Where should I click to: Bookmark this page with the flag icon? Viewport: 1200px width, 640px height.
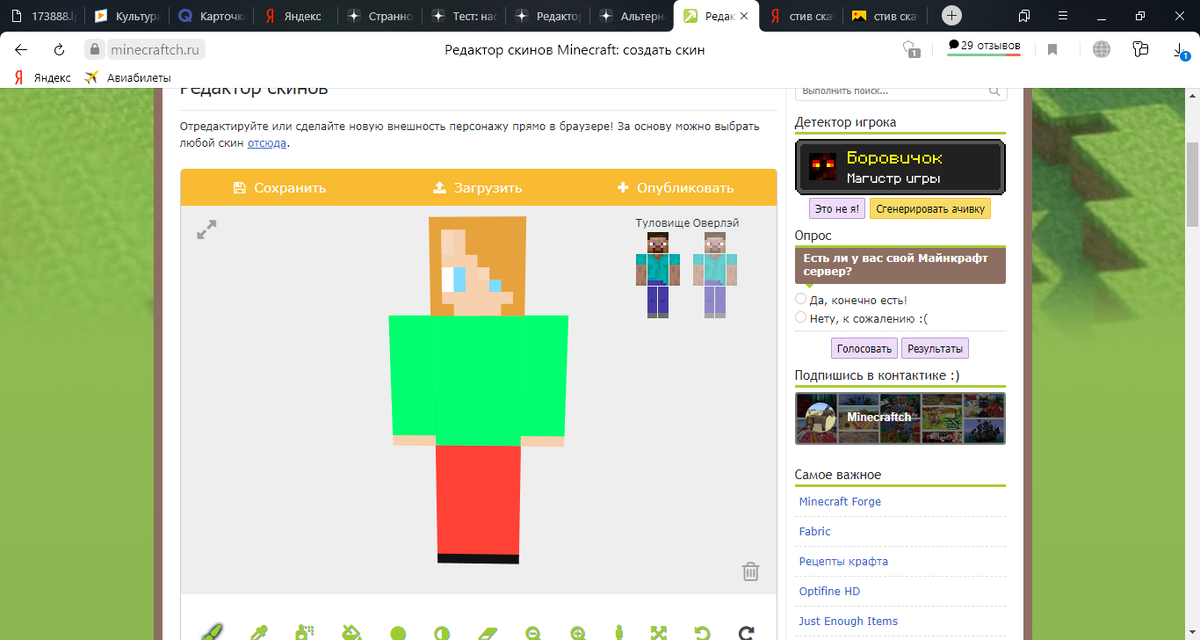[x=1052, y=49]
